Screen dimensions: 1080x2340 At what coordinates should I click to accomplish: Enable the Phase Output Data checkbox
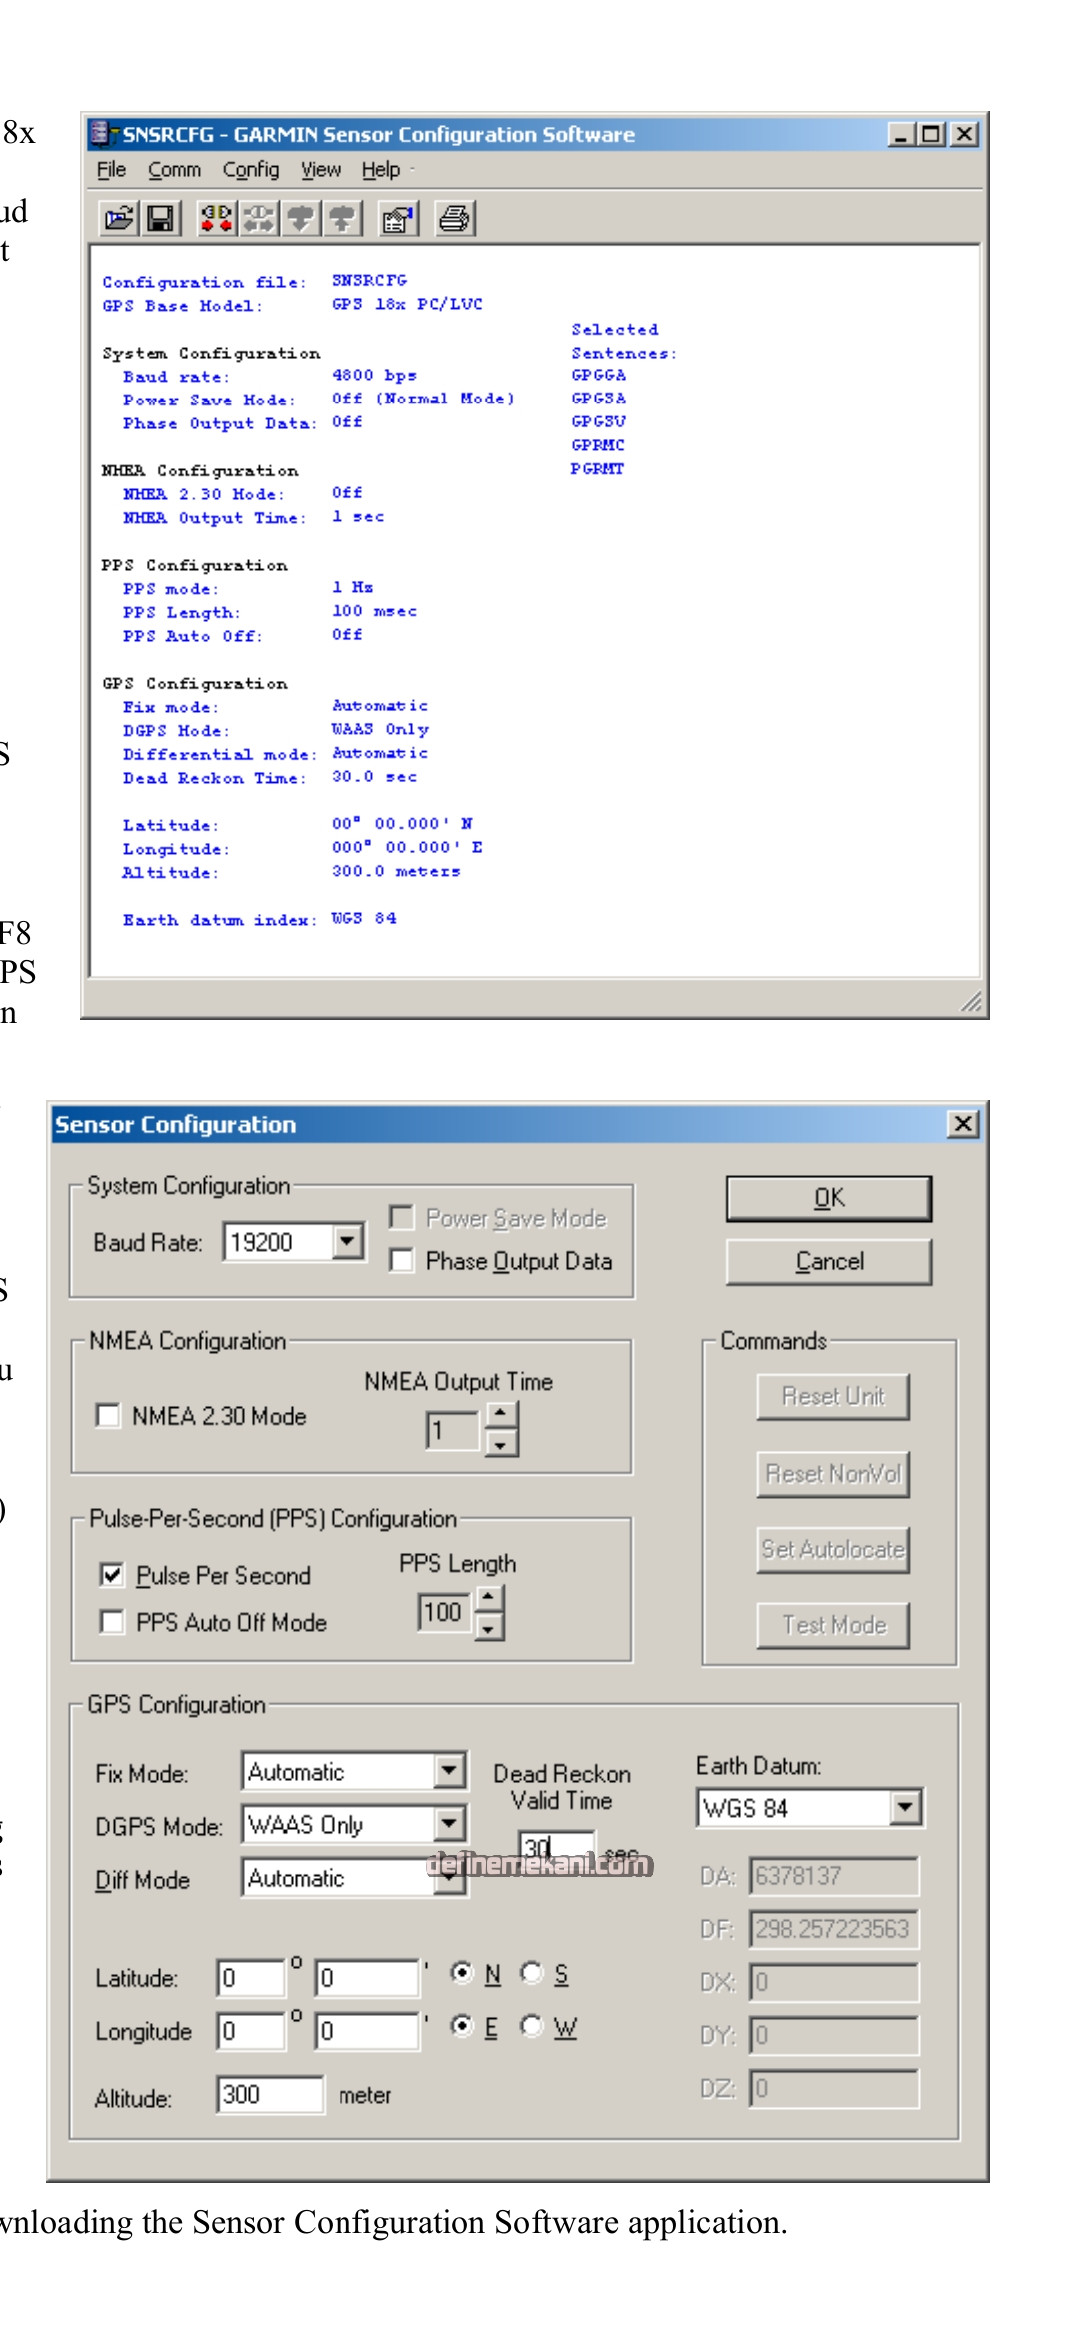(x=402, y=1260)
